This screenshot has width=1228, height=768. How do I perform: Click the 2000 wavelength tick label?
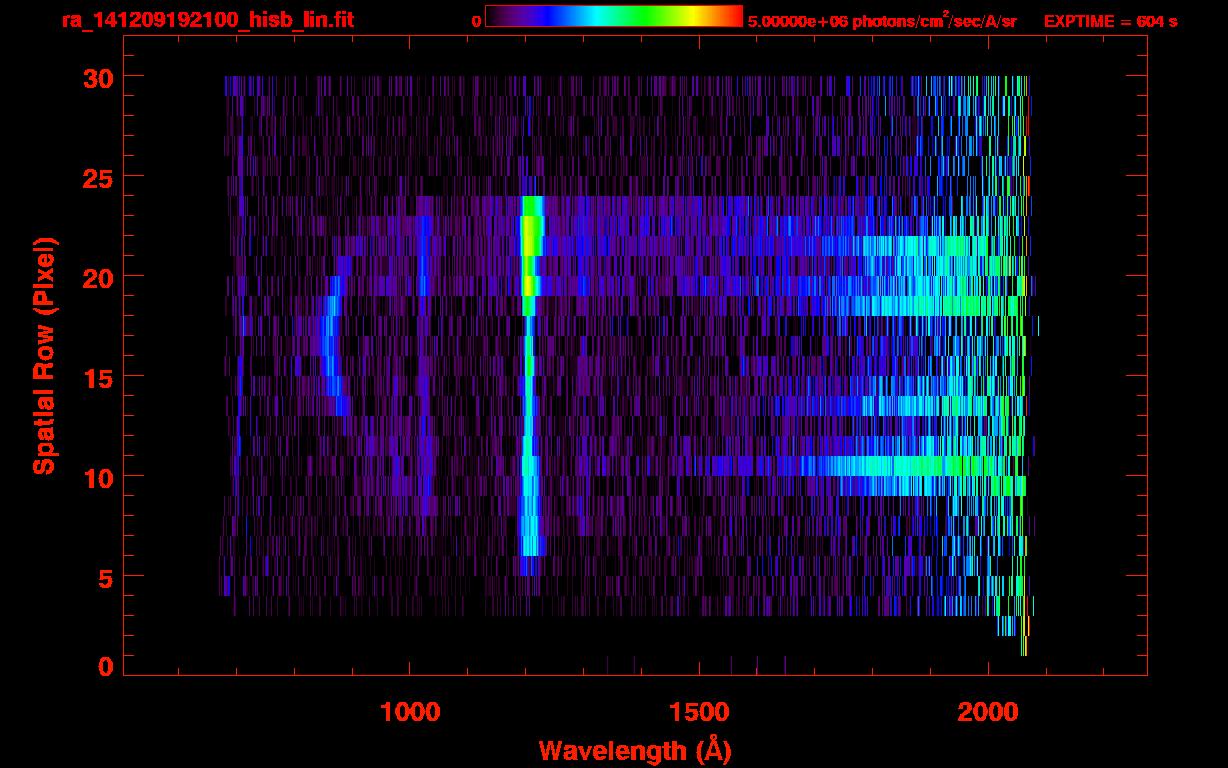(988, 712)
